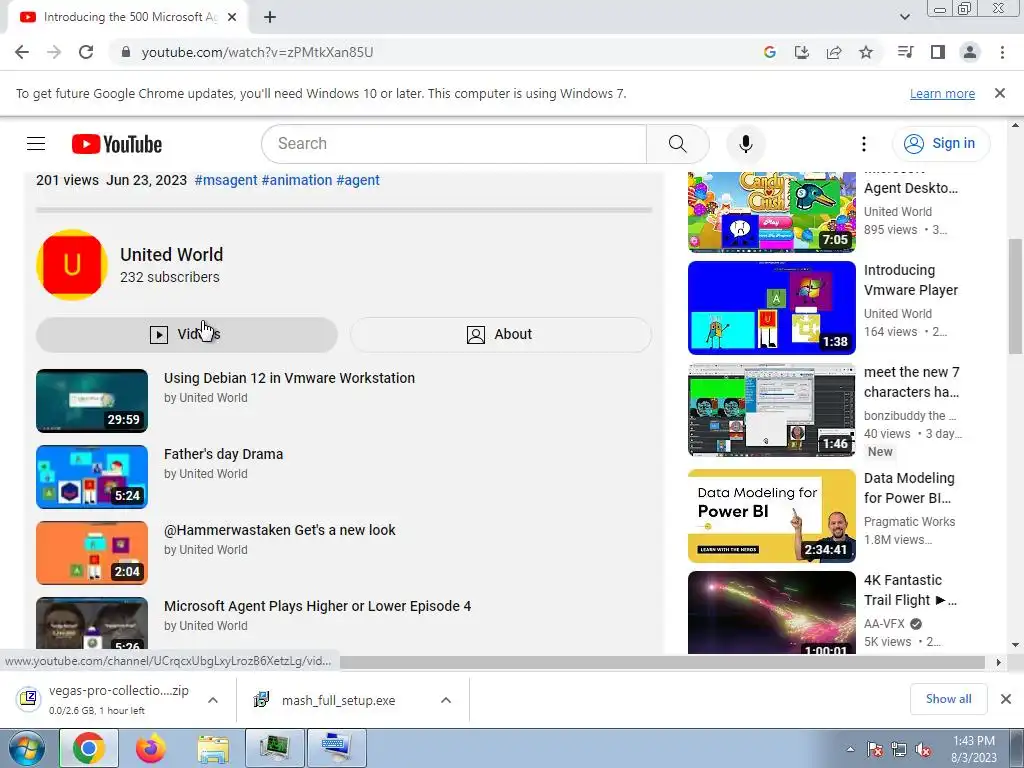Click Microsoft Agent Plays Higher or Lower title
The height and width of the screenshot is (768, 1024).
pos(317,606)
